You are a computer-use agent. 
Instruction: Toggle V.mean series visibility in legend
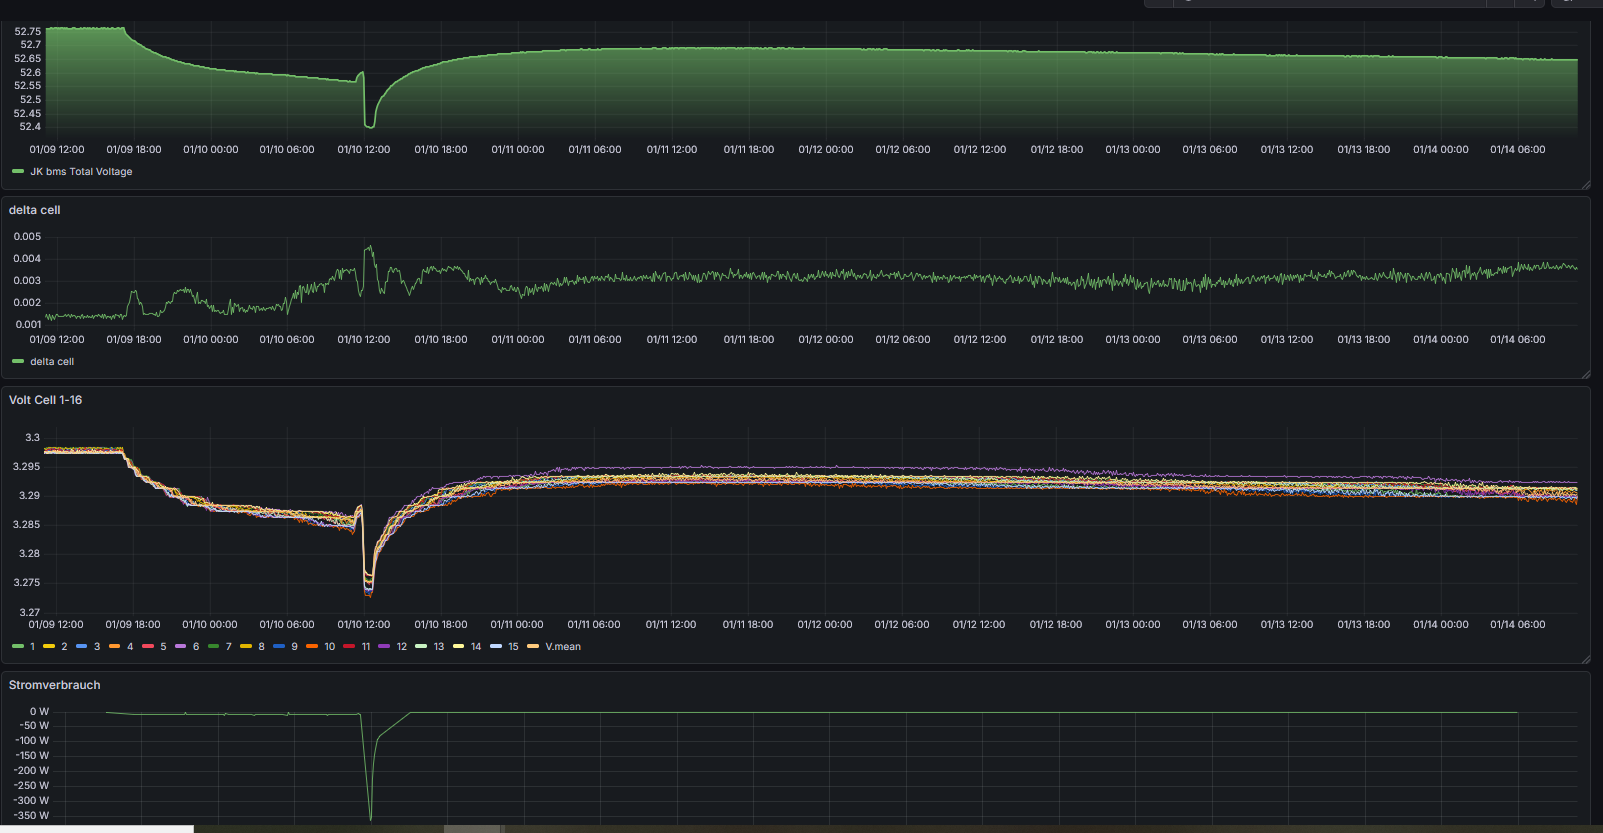pyautogui.click(x=562, y=647)
